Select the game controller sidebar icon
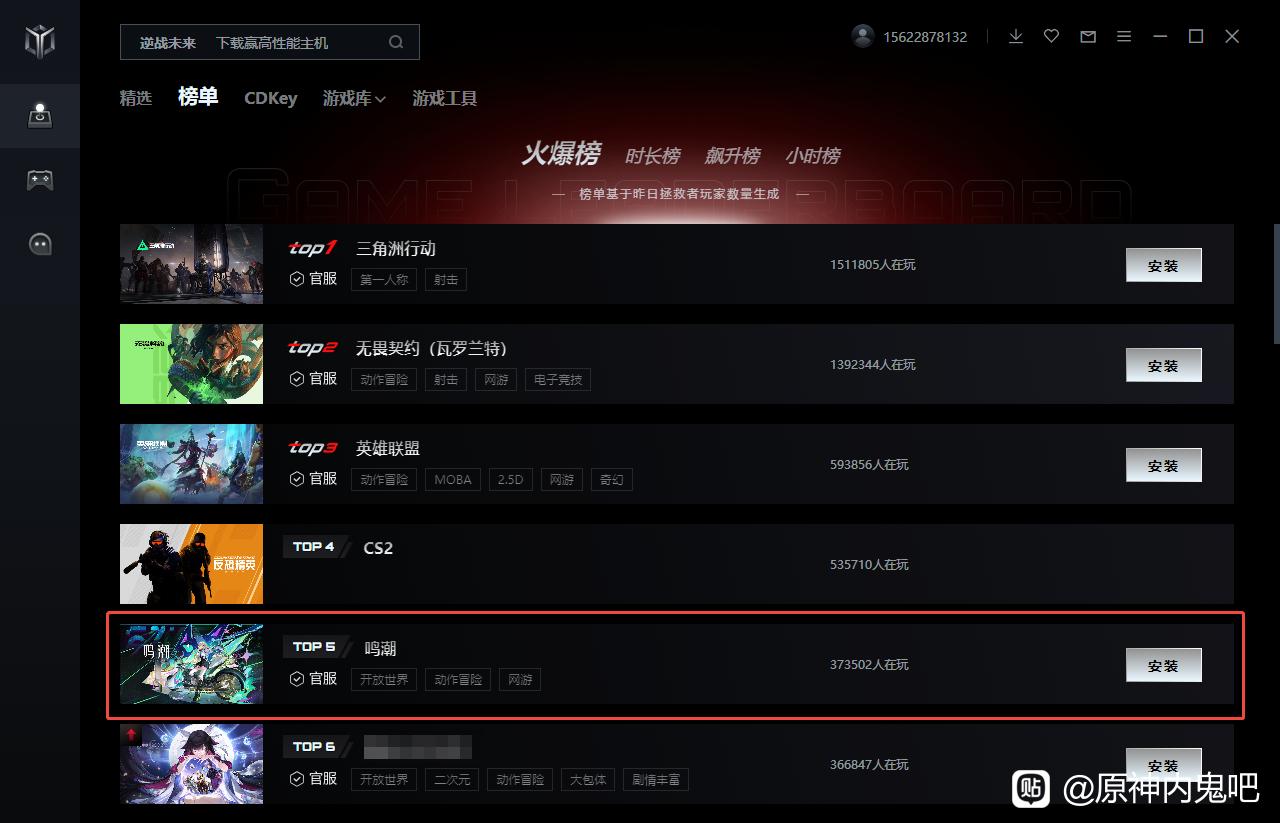1280x823 pixels. coord(40,180)
